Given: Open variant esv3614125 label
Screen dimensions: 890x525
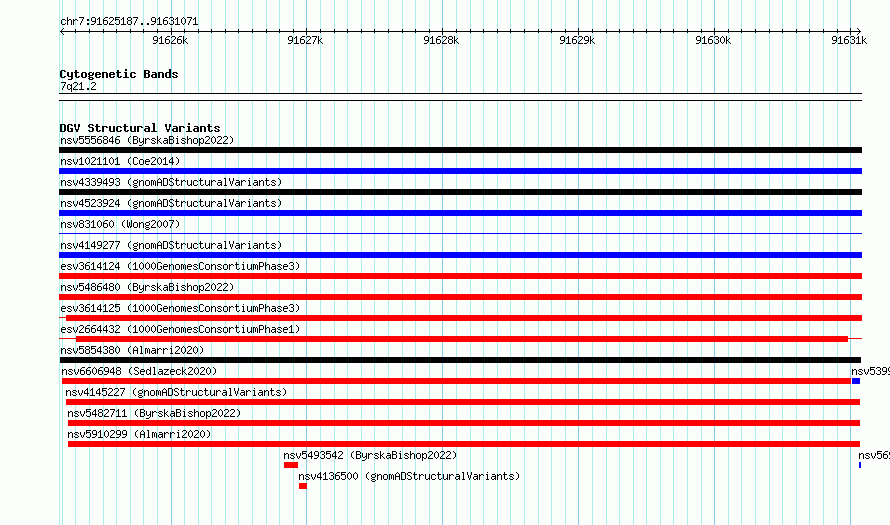Looking at the screenshot, I should 180,308.
